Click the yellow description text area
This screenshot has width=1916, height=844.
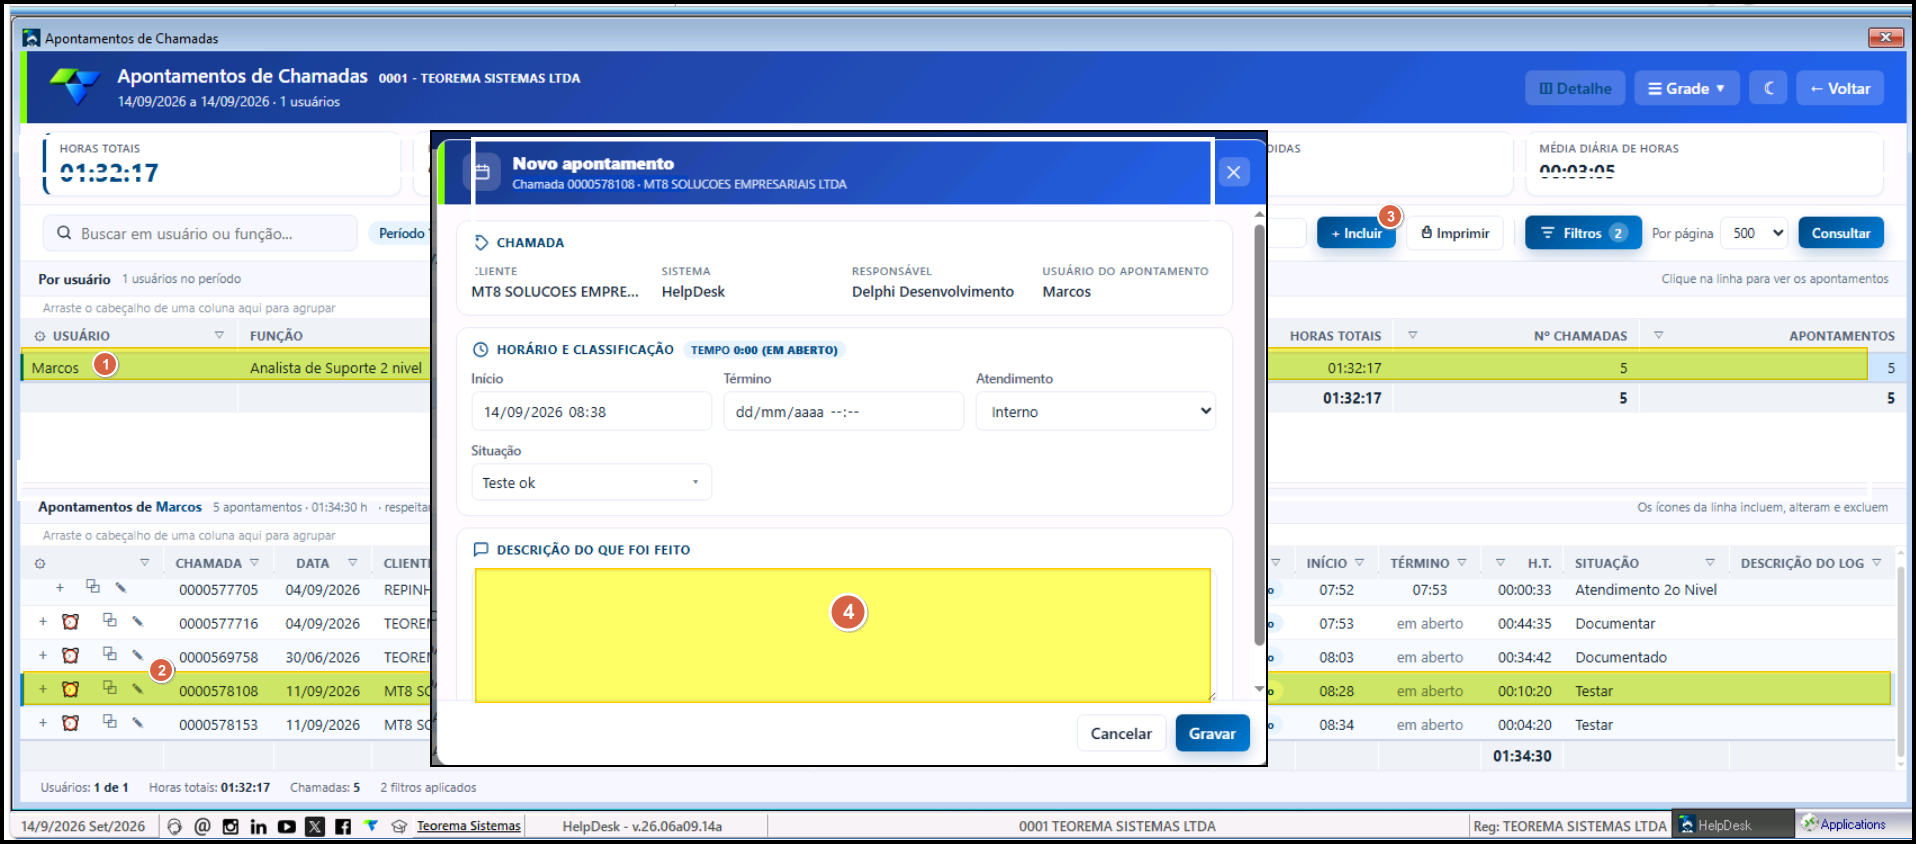pos(843,635)
